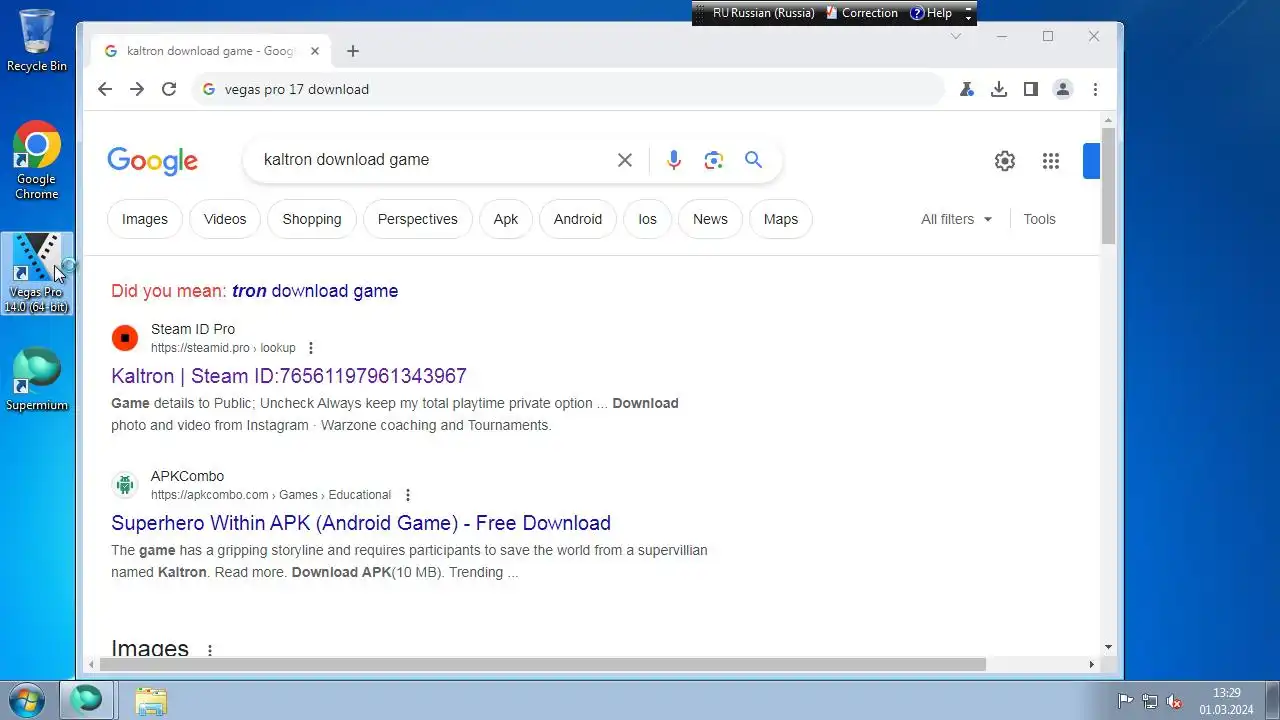
Task: Search by image with the Google Lens icon
Action: 713,160
